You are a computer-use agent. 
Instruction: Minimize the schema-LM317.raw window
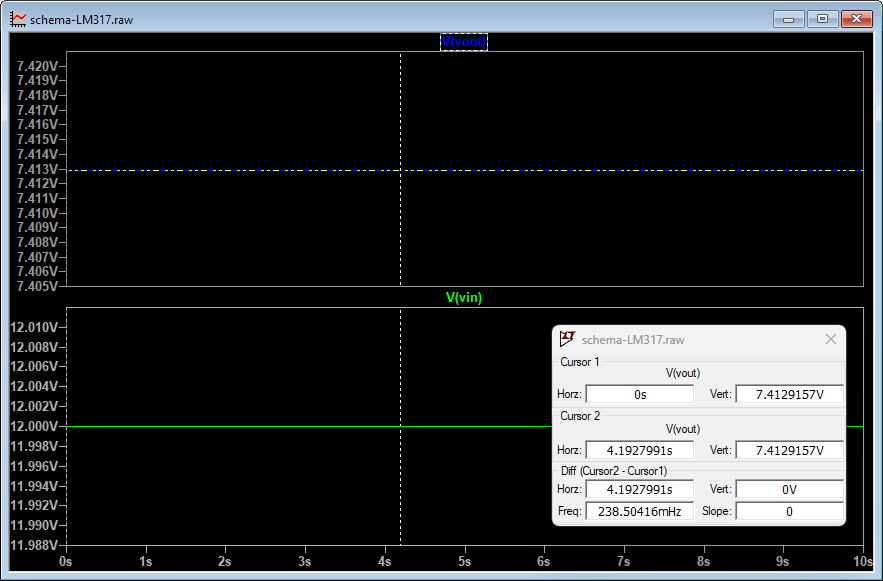coord(788,19)
